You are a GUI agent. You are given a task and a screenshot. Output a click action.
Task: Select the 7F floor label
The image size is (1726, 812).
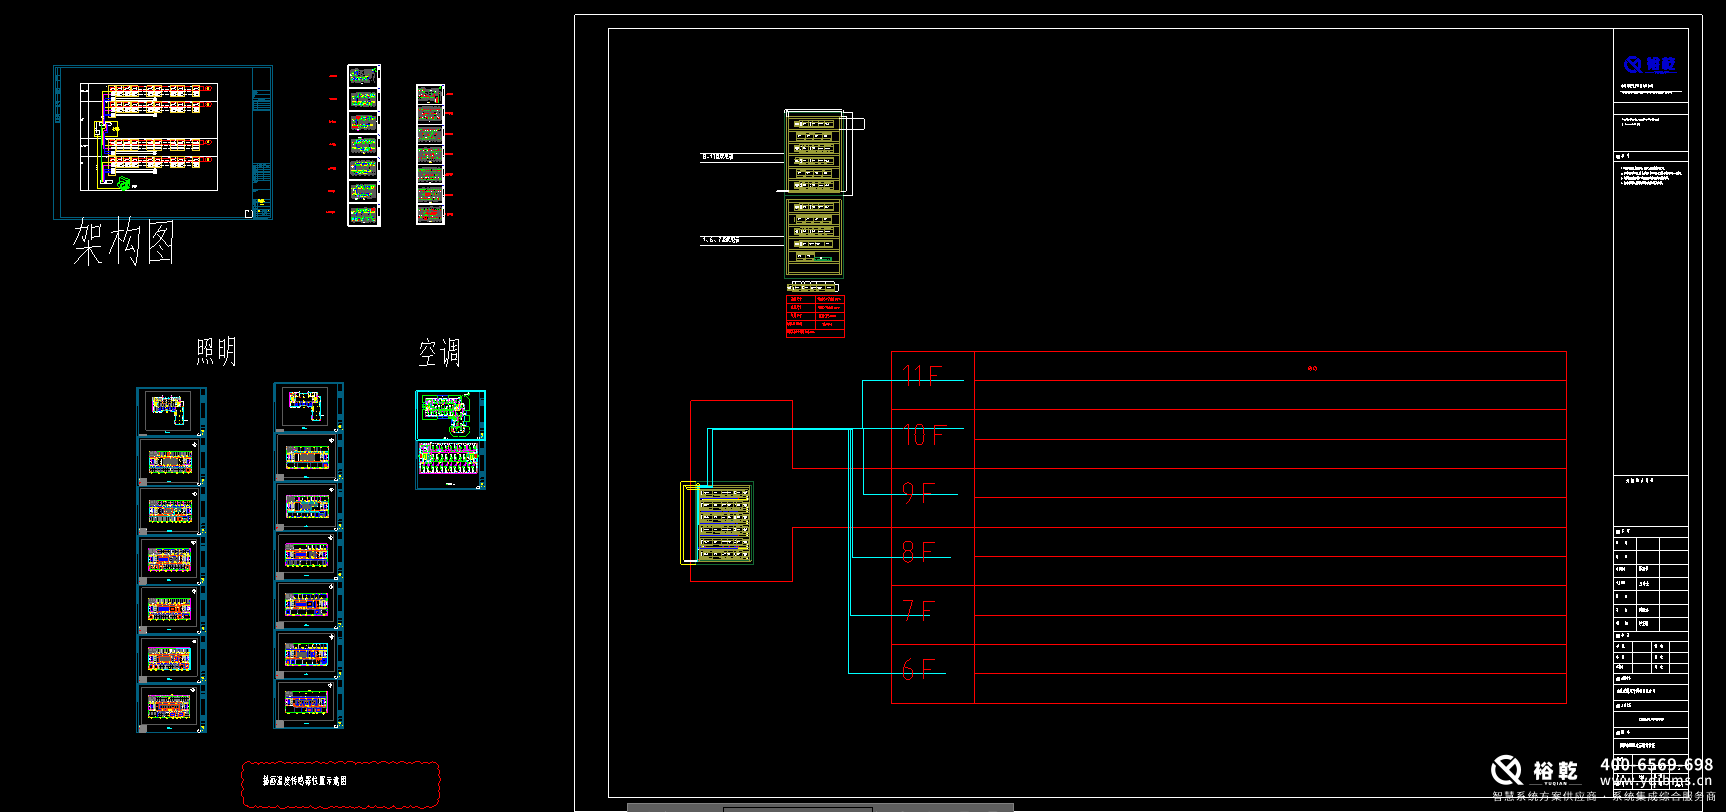[917, 610]
